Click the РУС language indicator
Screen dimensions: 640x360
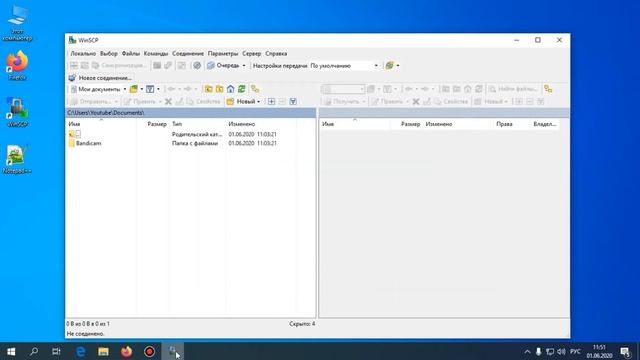click(x=576, y=351)
